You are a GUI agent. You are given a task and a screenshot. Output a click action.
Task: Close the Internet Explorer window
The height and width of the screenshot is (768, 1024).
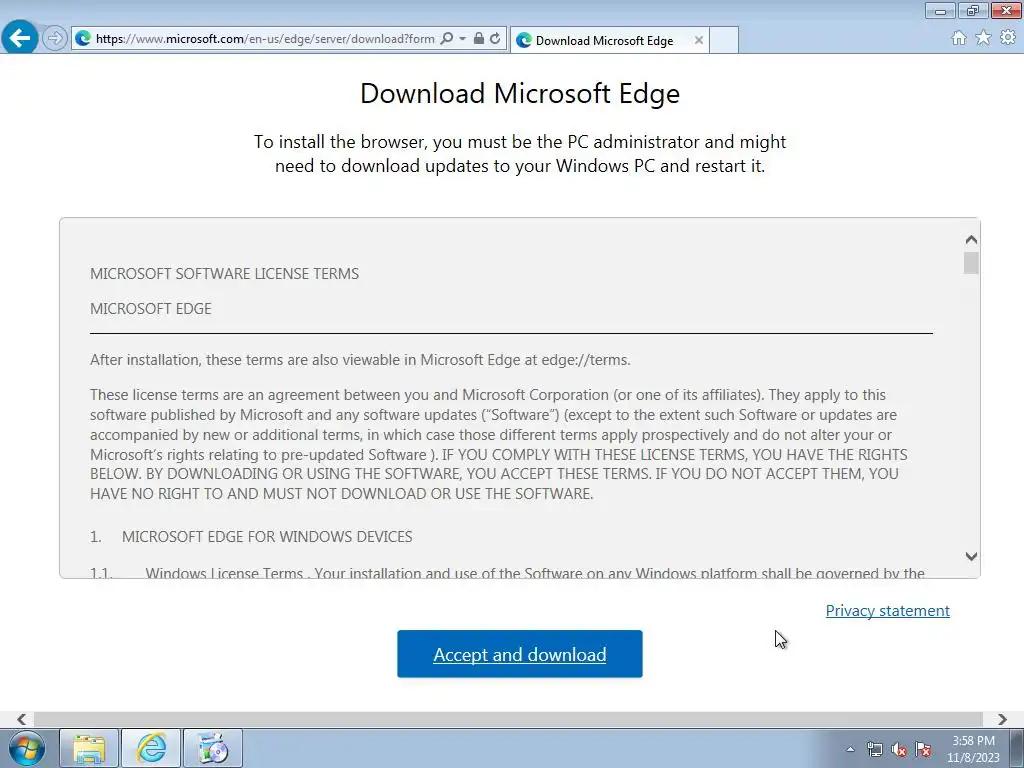coord(1006,10)
